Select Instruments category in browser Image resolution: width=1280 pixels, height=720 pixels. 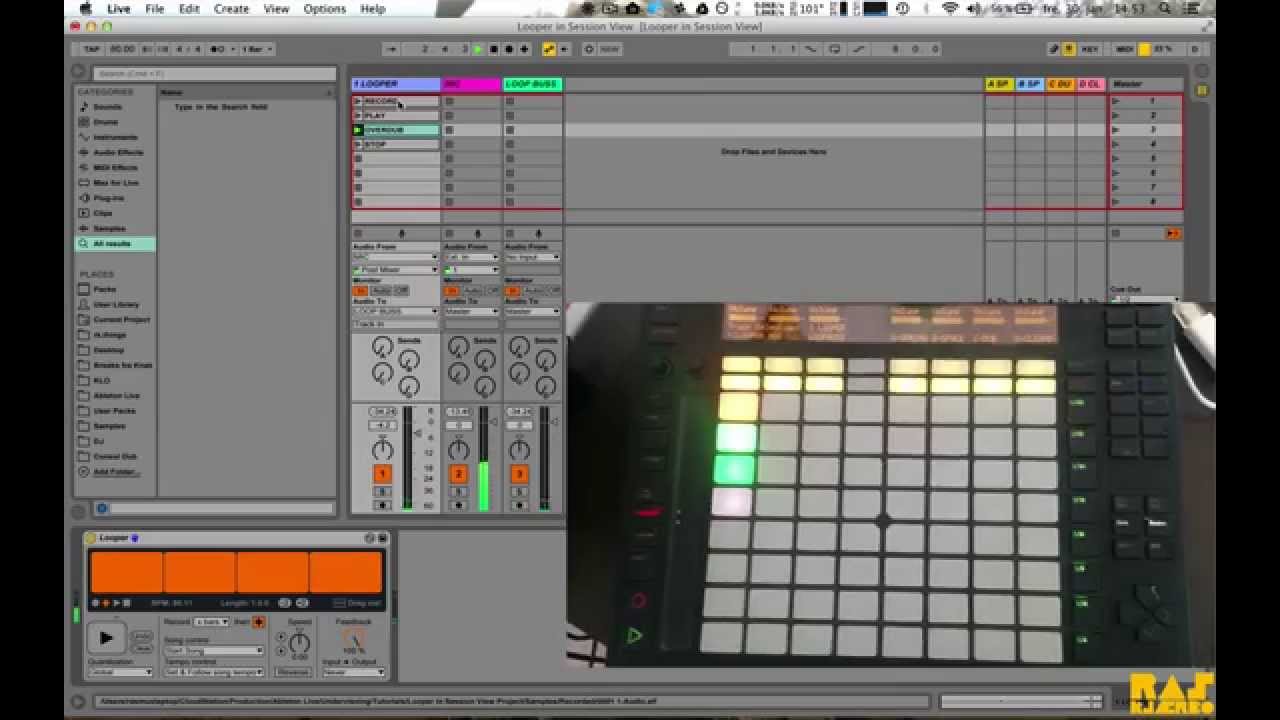[x=115, y=137]
